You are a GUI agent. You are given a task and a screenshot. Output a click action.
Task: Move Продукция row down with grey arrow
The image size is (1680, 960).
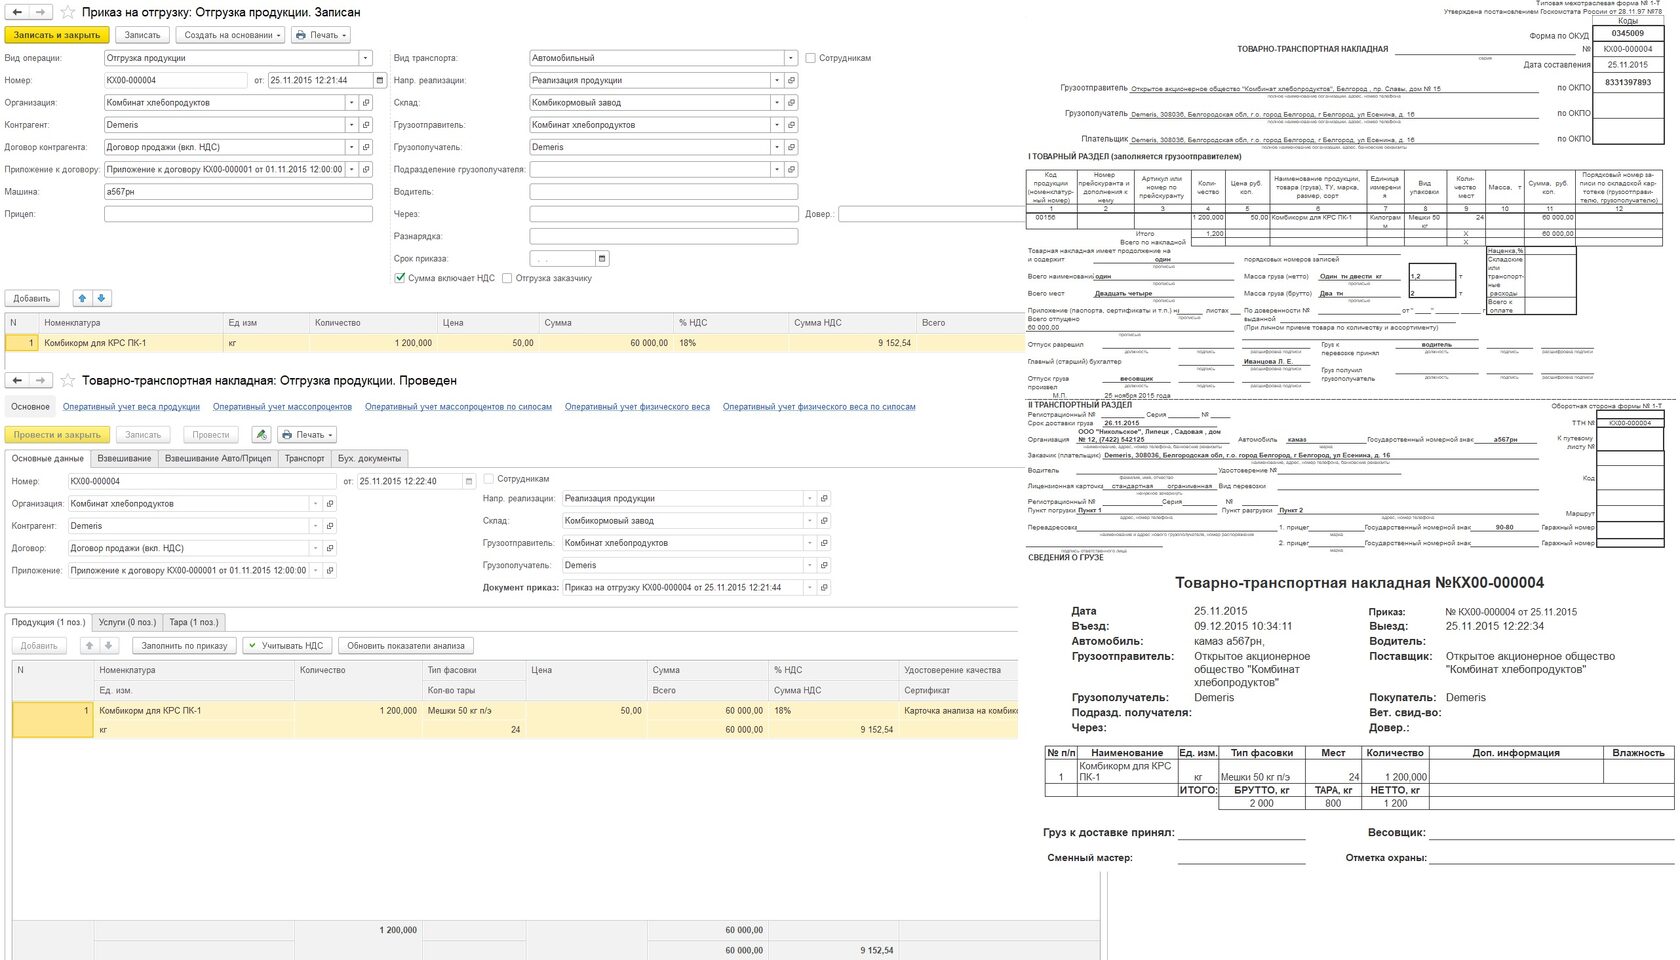(x=109, y=646)
